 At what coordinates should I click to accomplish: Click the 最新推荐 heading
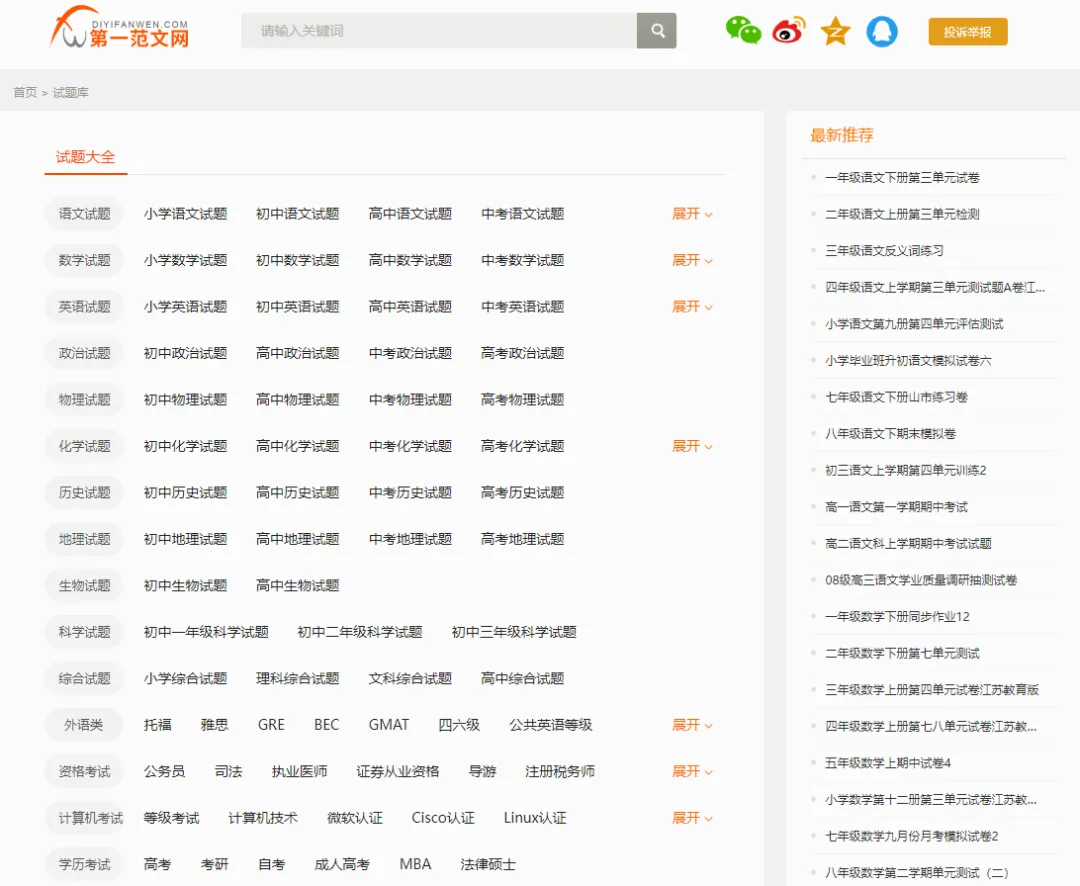842,135
